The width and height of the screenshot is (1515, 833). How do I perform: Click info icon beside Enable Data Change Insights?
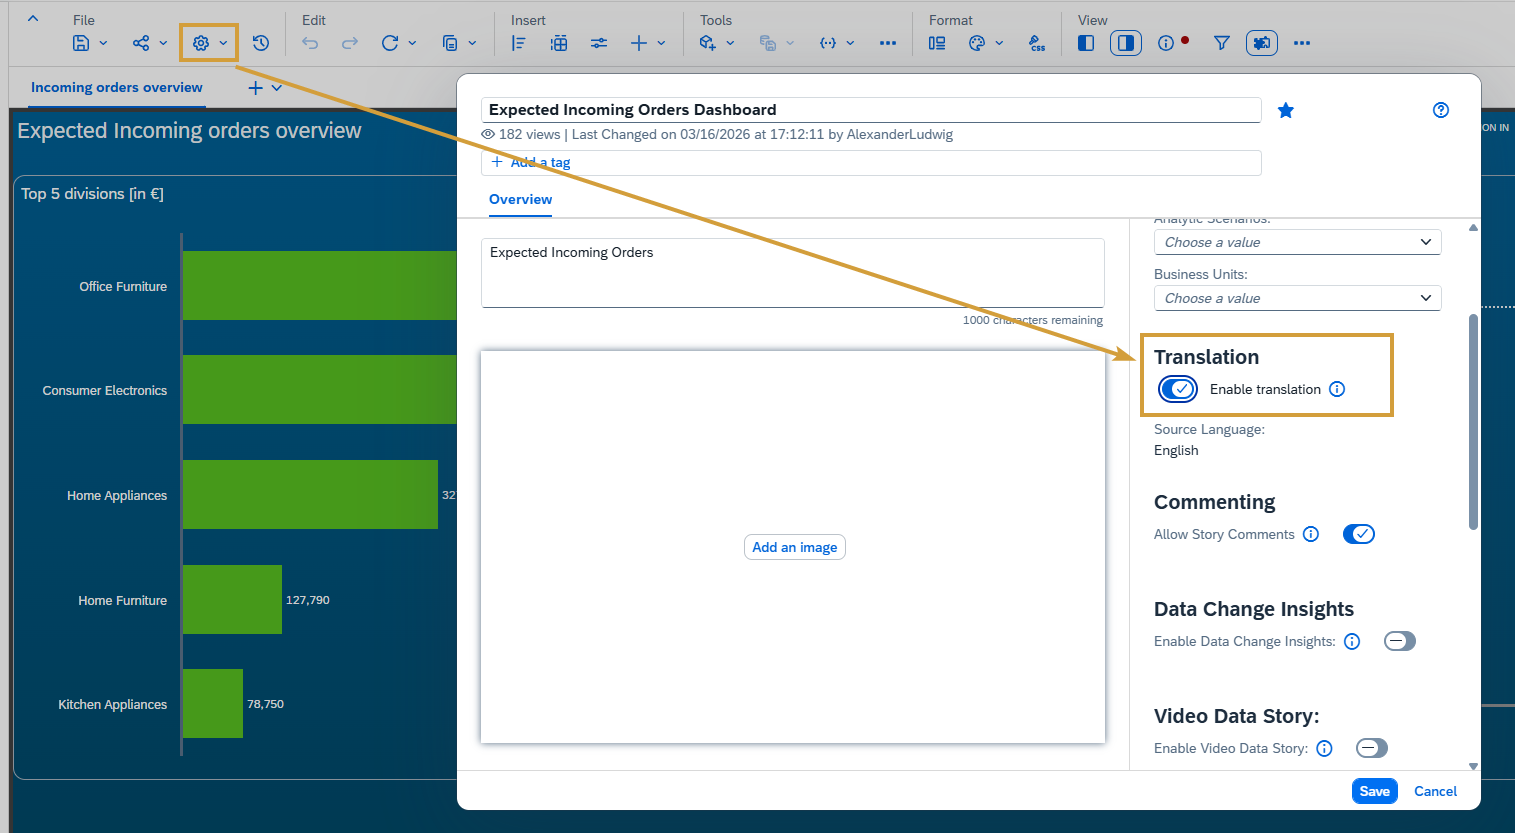pos(1352,641)
